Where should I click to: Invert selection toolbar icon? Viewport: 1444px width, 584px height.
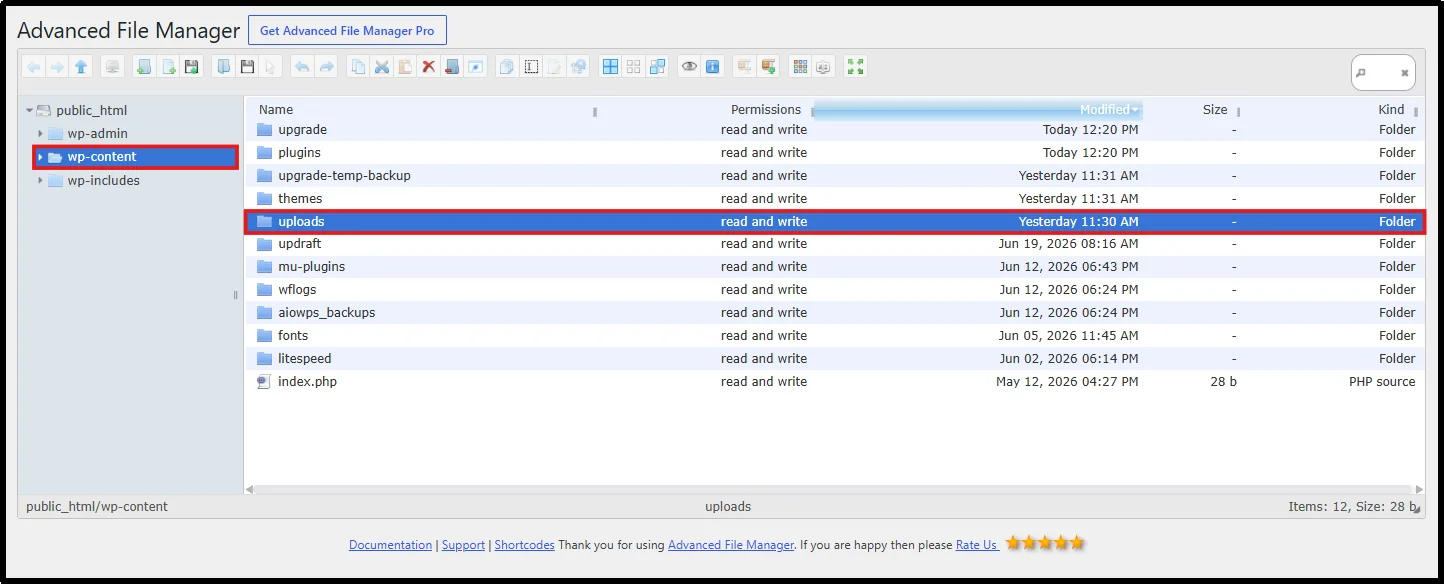[657, 67]
